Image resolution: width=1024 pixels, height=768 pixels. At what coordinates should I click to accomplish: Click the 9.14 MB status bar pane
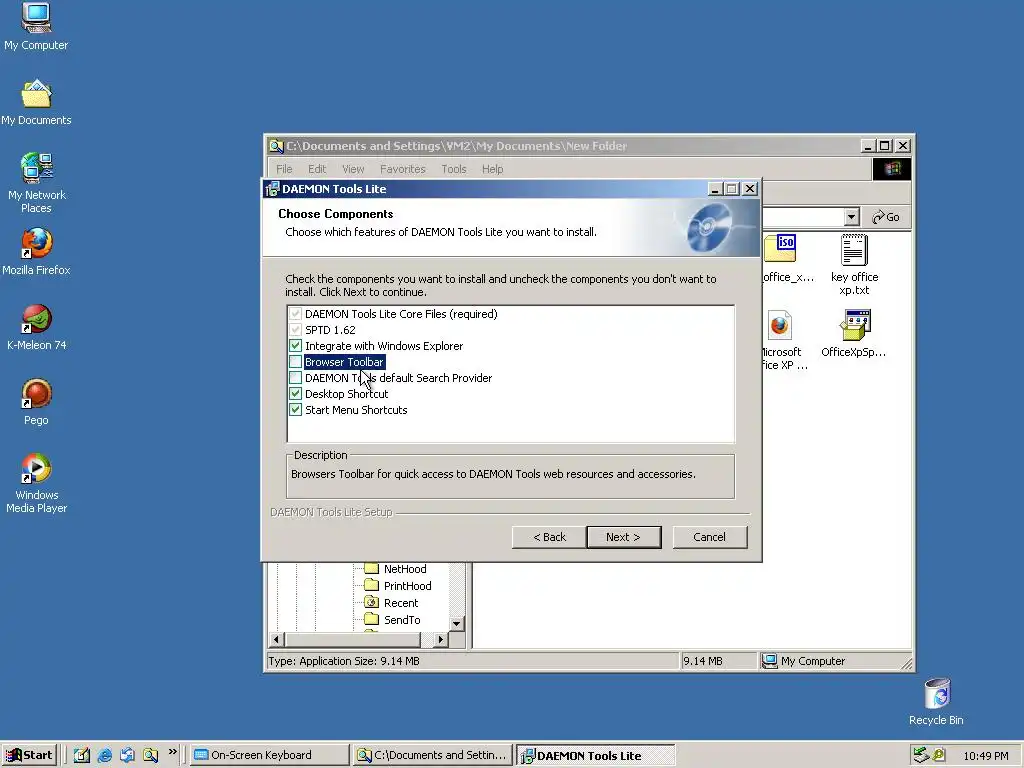pos(719,661)
